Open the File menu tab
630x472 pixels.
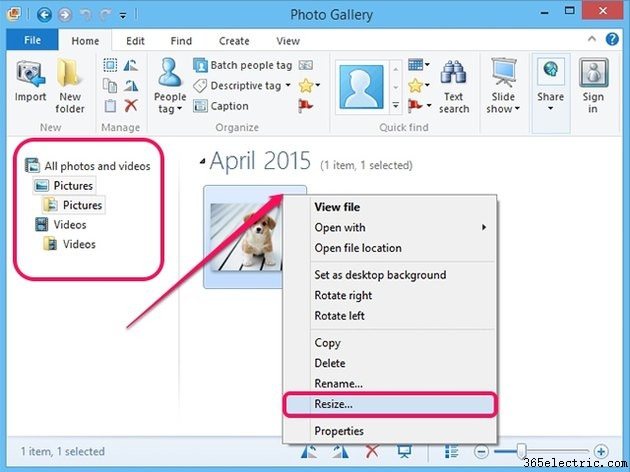32,40
